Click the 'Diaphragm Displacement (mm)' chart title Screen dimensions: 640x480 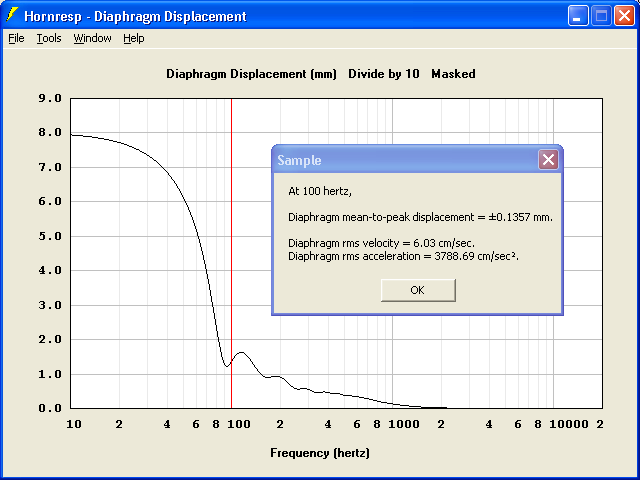point(251,74)
